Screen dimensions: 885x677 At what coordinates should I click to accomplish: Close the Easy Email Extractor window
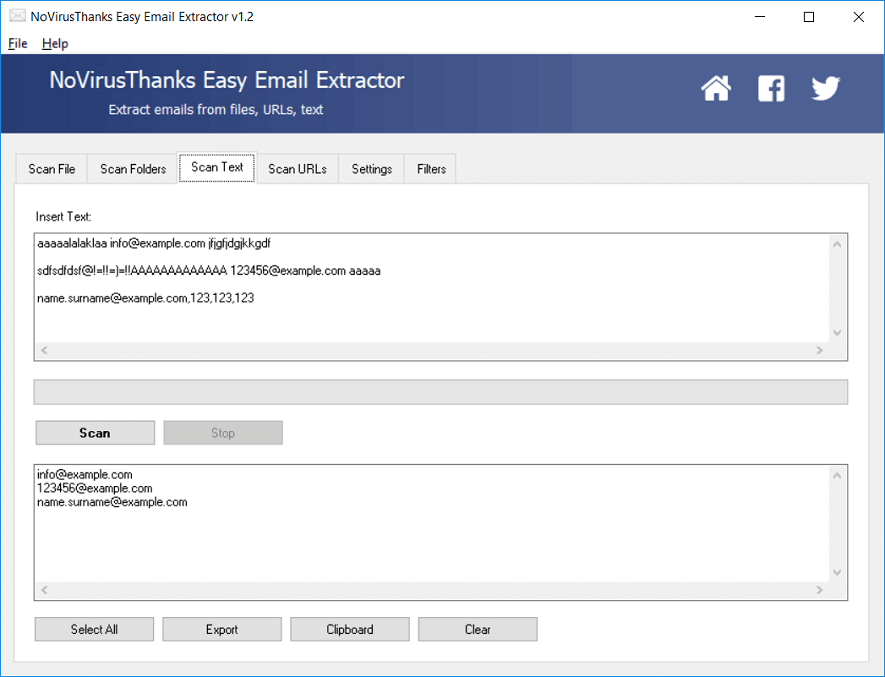(858, 16)
